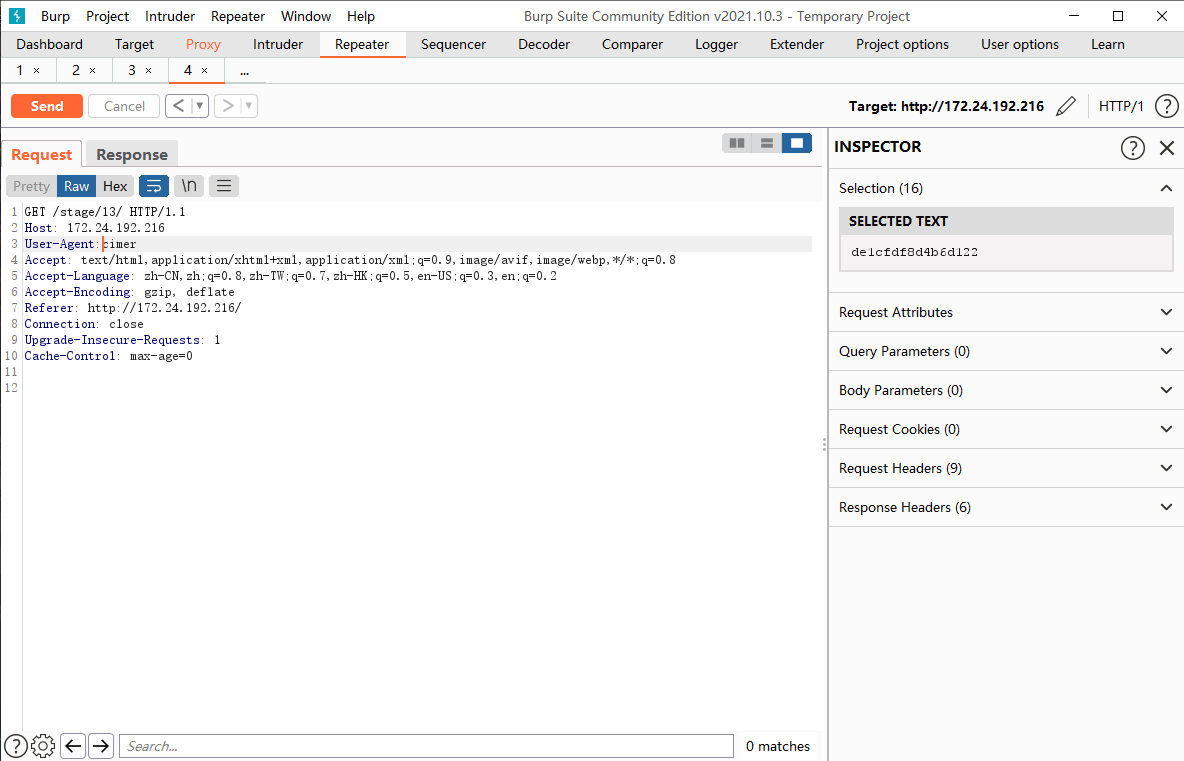Close Repeater tab 3
This screenshot has width=1184, height=761.
(x=148, y=70)
